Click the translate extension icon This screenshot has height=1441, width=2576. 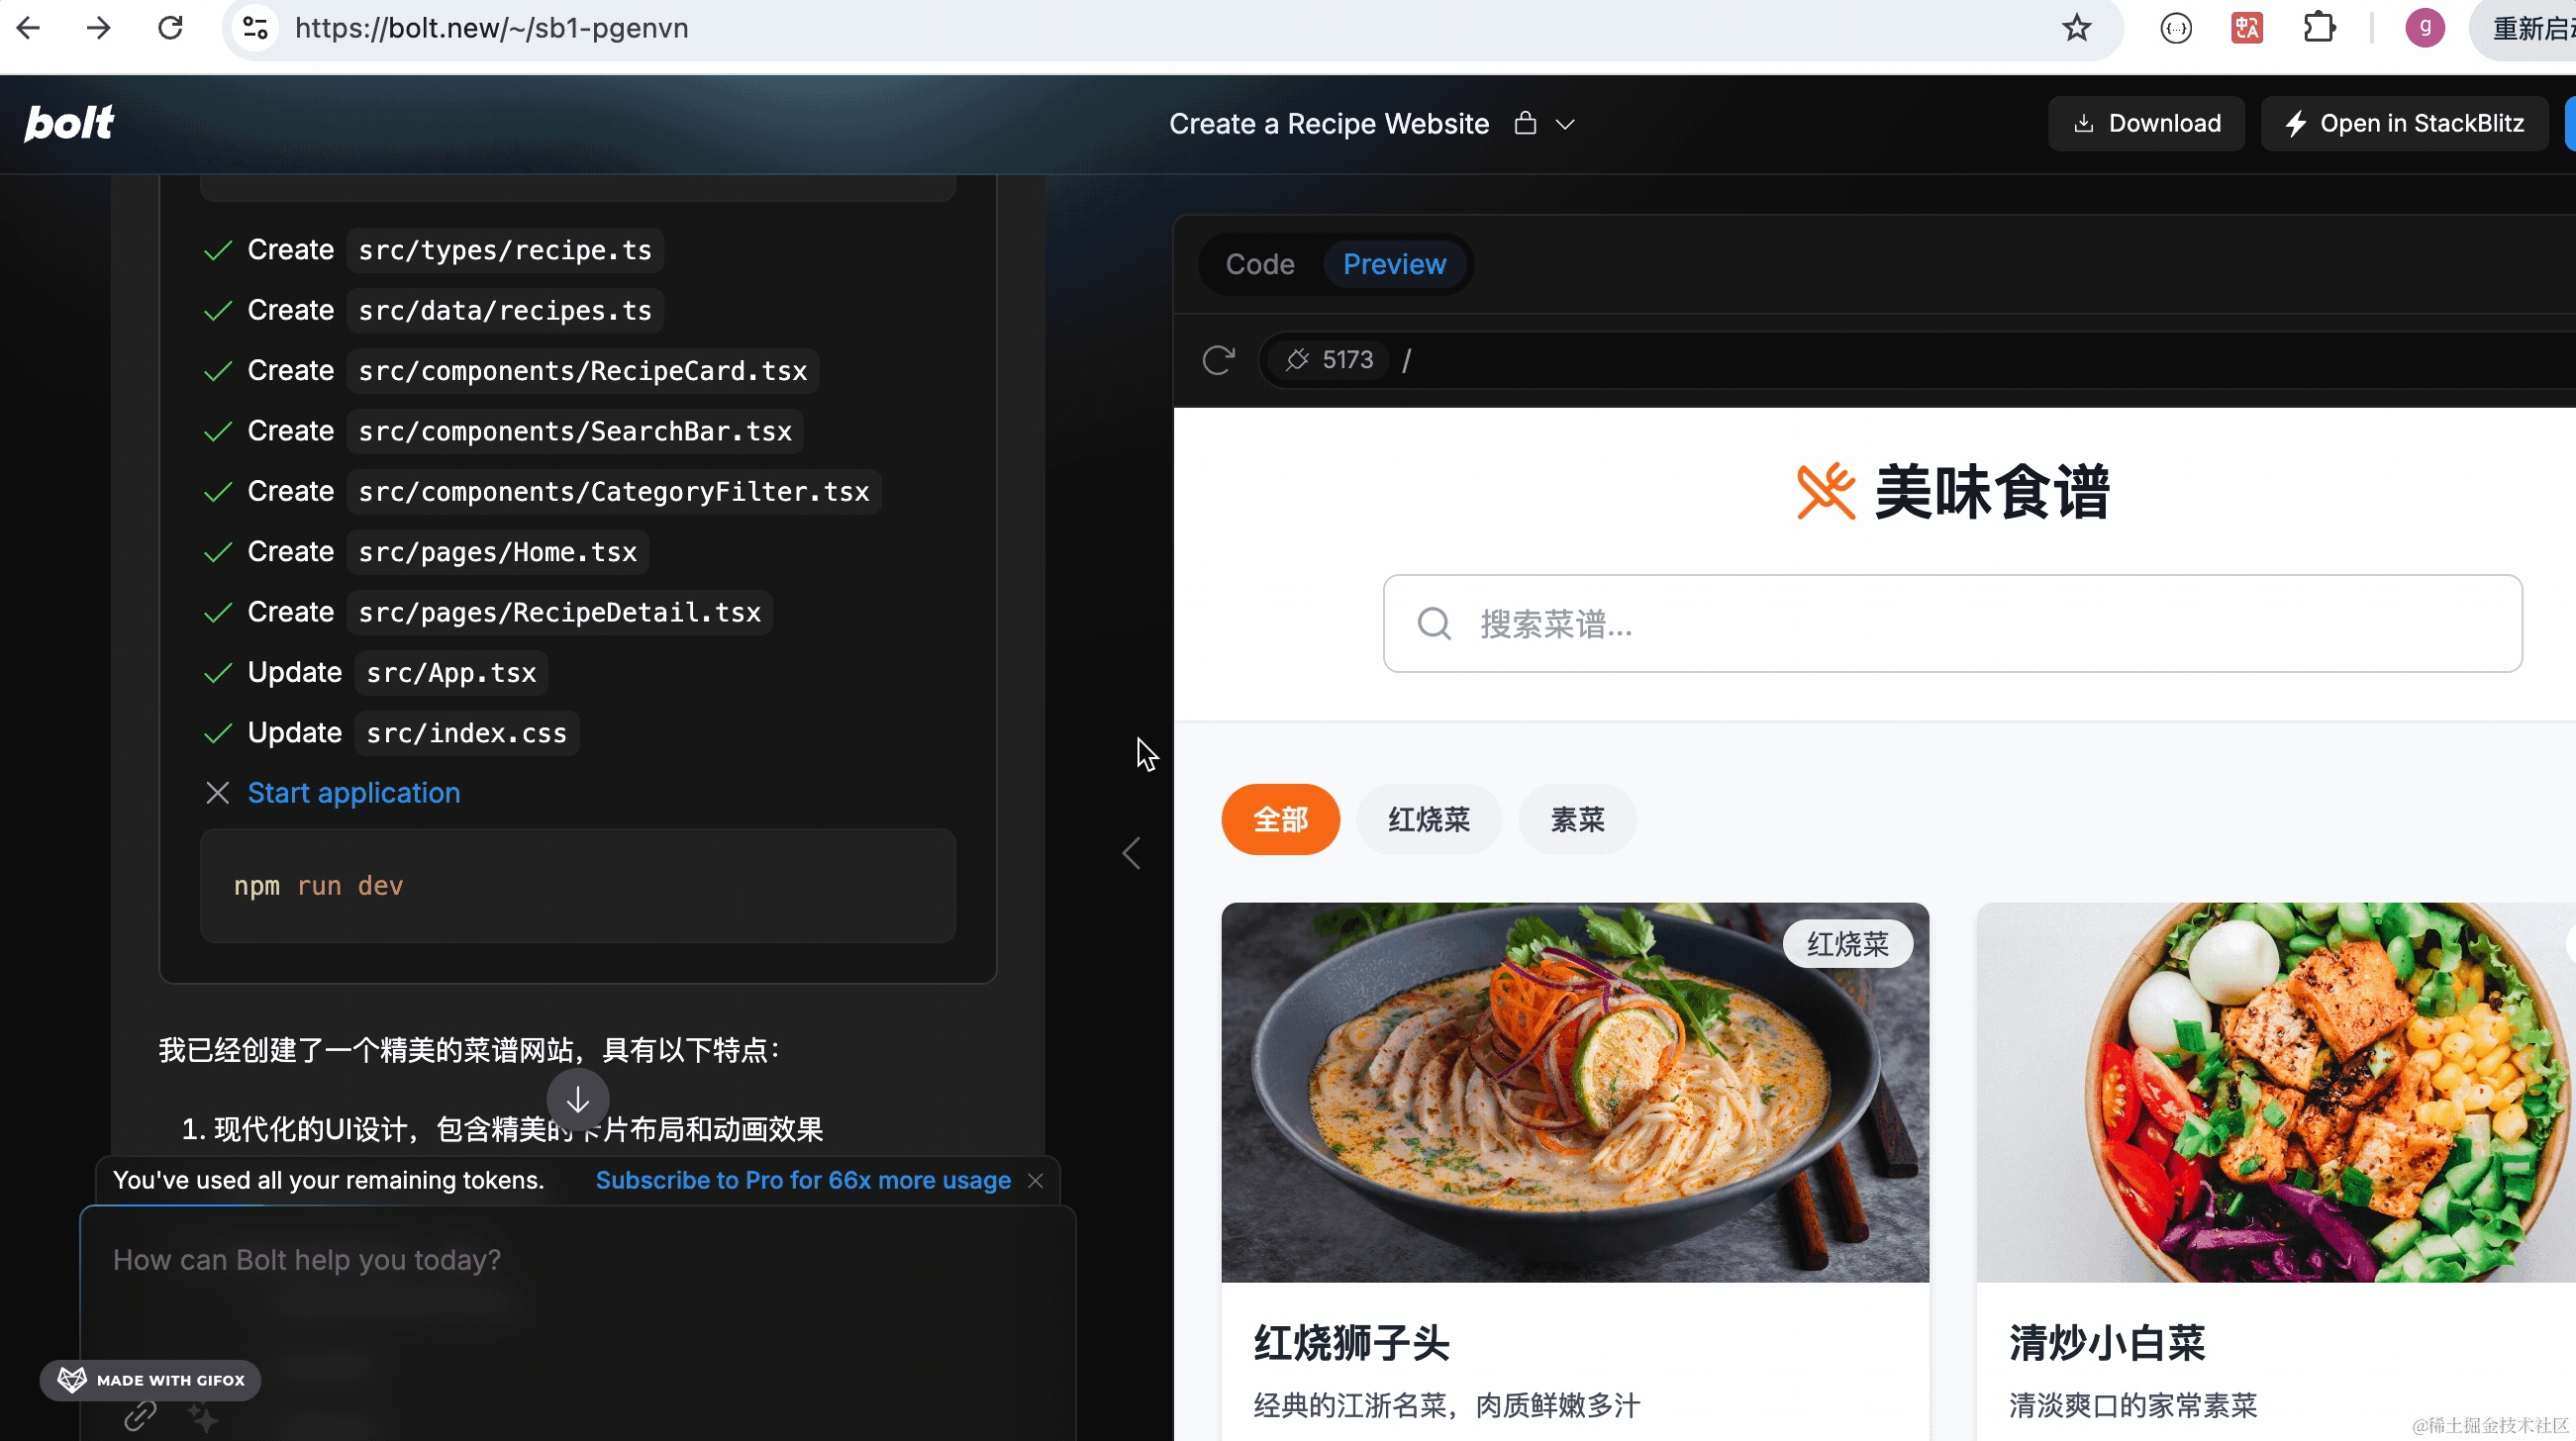(x=2247, y=28)
